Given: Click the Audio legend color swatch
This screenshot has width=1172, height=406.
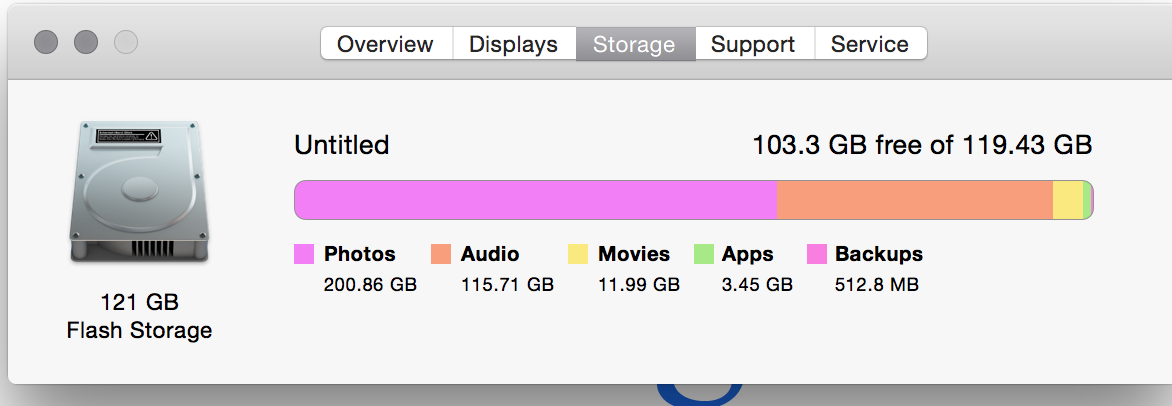Looking at the screenshot, I should pos(441,254).
